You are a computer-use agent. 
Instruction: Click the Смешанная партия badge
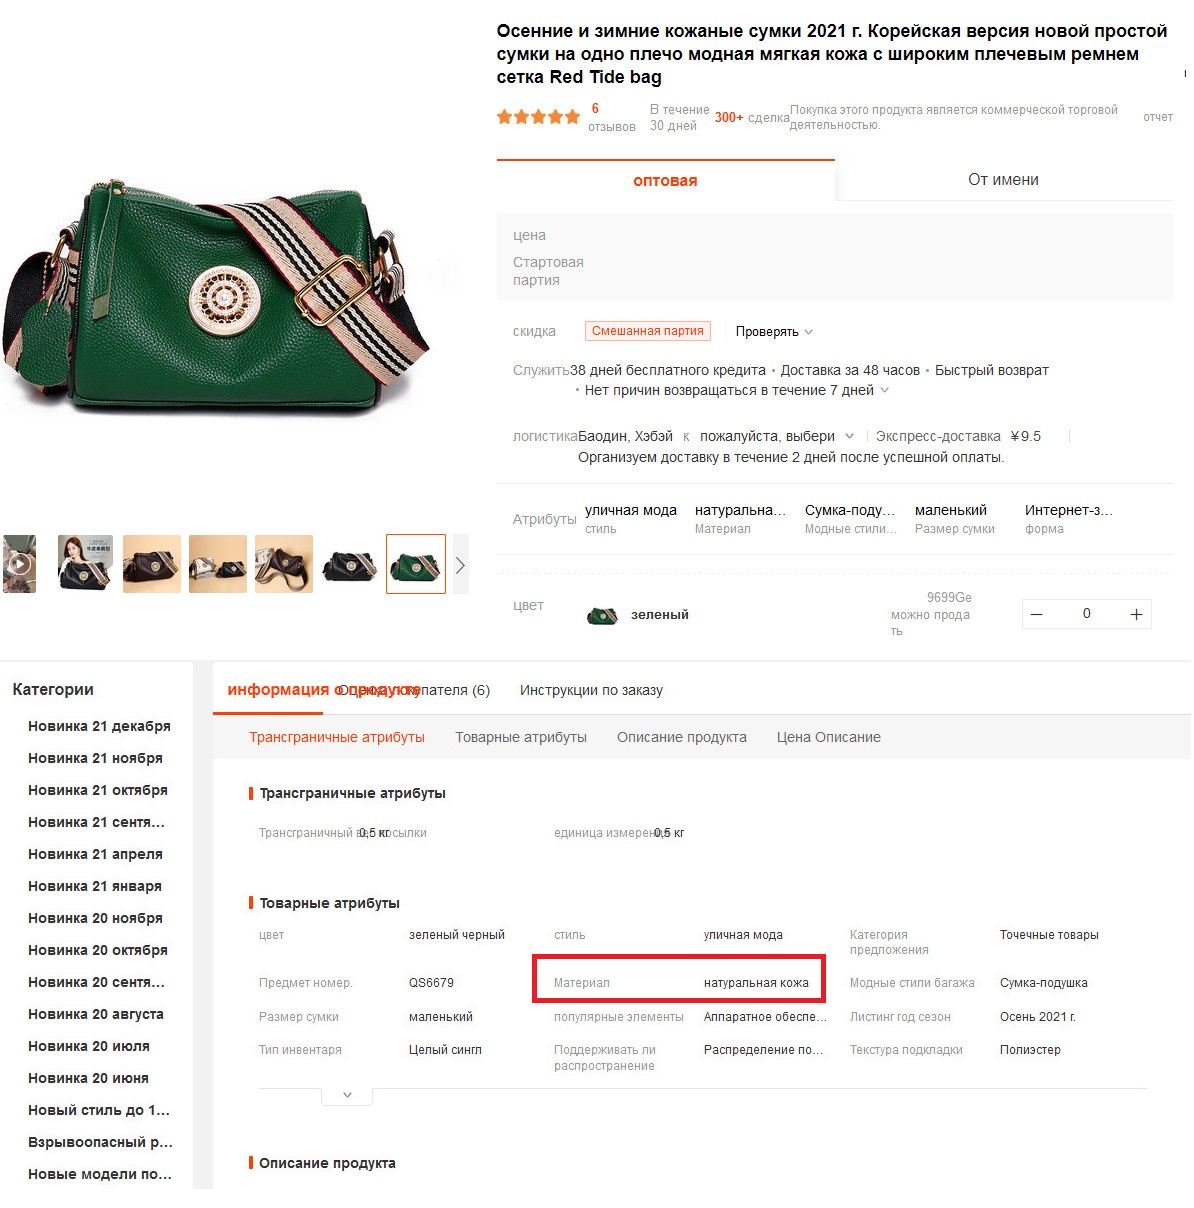(x=648, y=331)
